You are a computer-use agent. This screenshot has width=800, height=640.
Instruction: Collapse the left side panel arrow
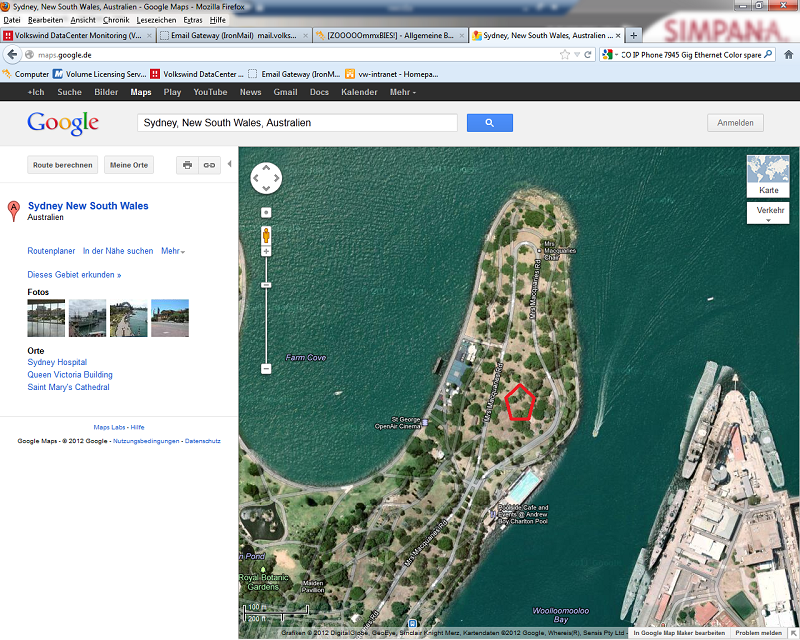230,164
